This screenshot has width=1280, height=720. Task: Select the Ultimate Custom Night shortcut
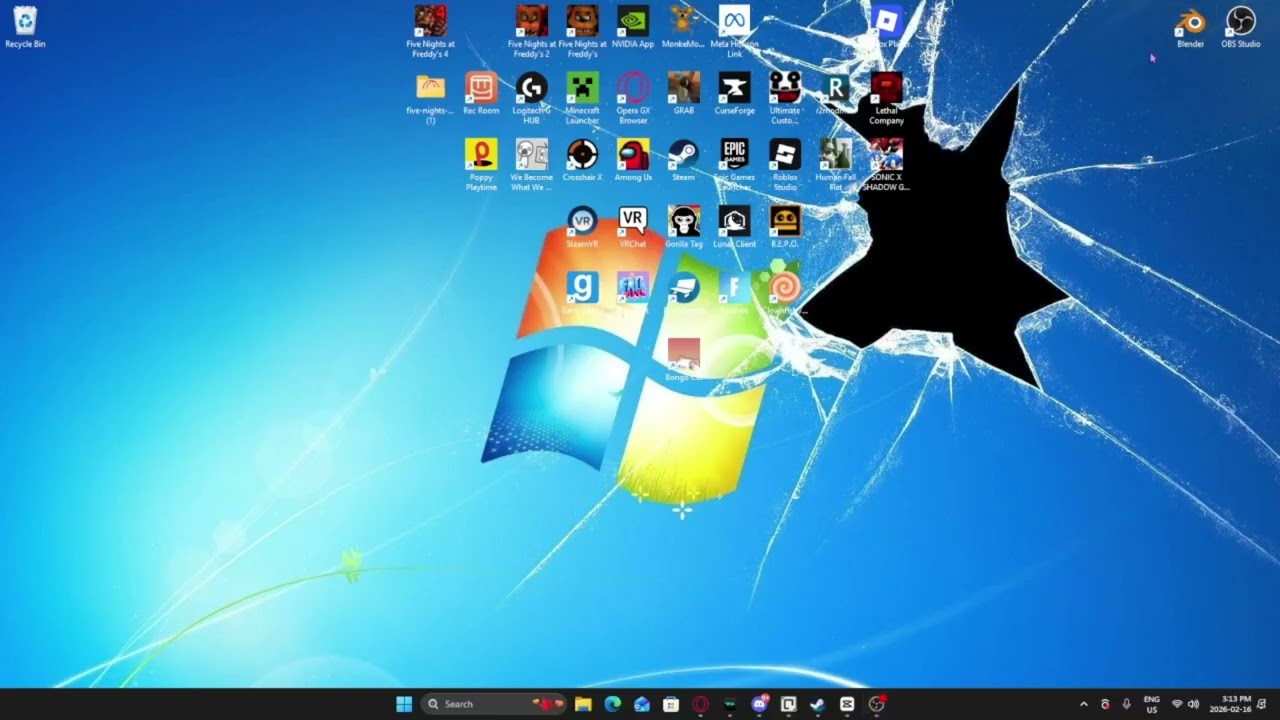[x=785, y=98]
